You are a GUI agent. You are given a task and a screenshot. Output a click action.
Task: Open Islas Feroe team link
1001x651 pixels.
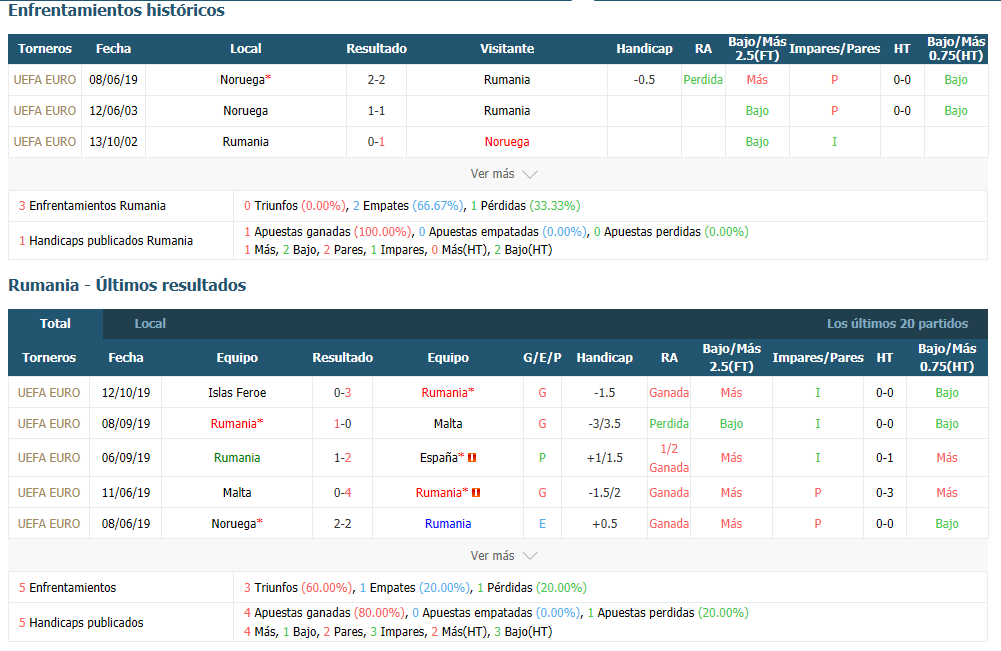click(x=237, y=393)
